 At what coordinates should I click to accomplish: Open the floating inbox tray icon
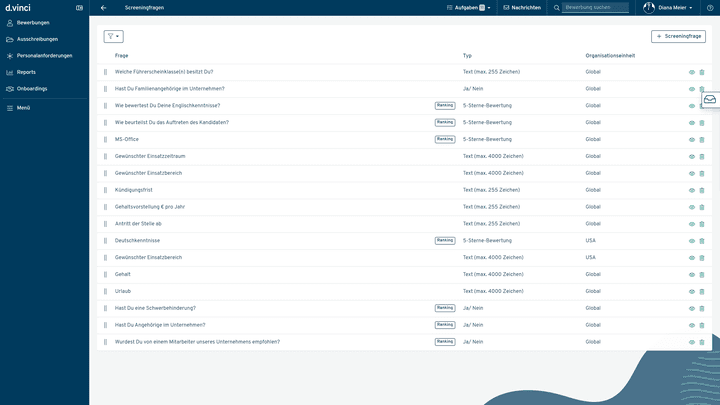point(709,100)
